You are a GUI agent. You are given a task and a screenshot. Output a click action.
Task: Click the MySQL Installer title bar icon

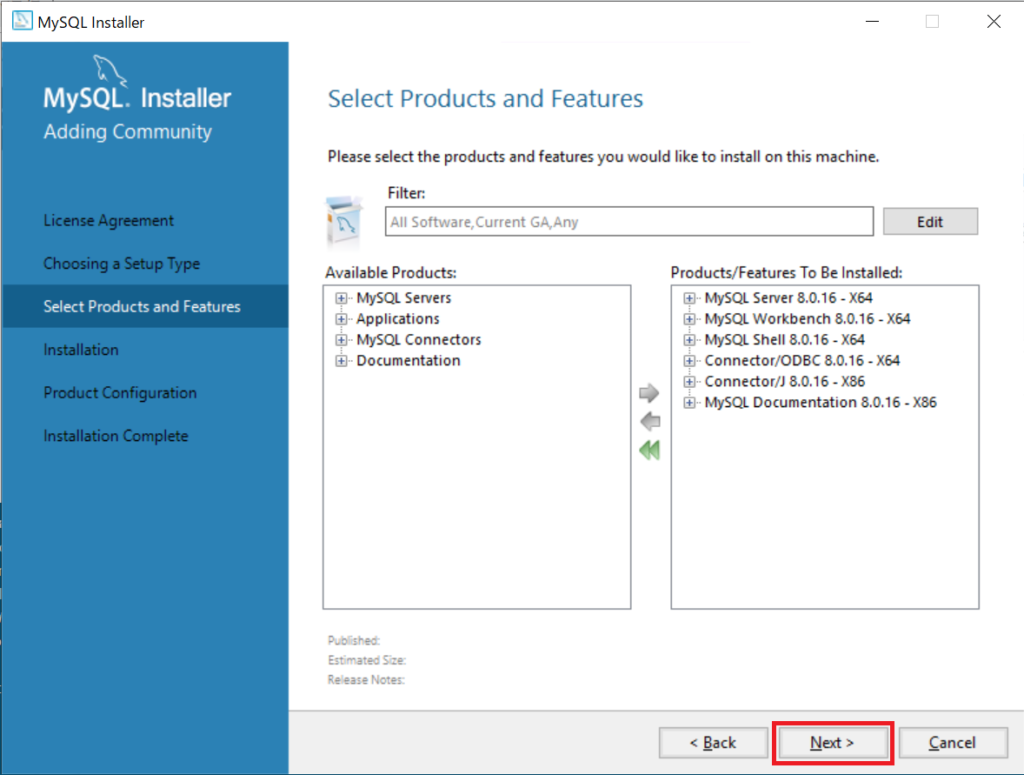pyautogui.click(x=21, y=22)
